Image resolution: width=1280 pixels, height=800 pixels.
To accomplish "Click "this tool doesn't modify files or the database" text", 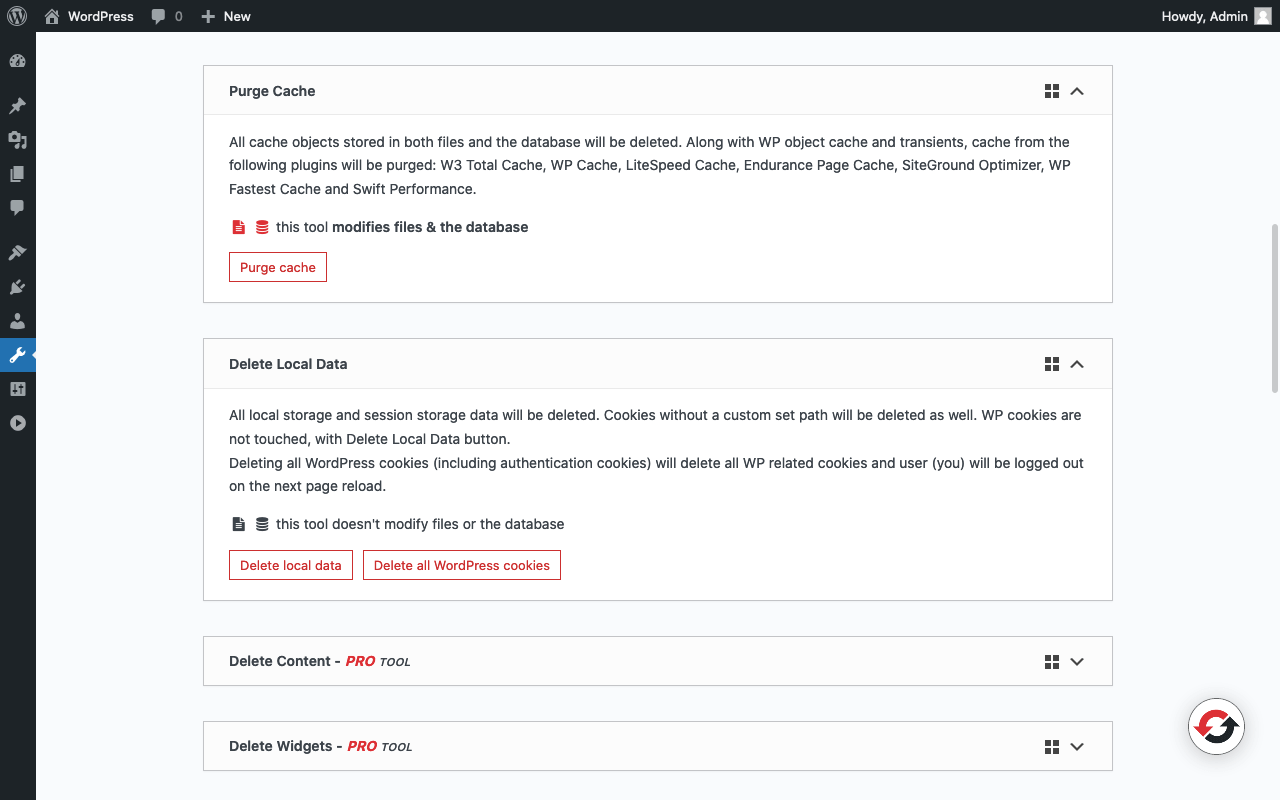I will click(420, 524).
